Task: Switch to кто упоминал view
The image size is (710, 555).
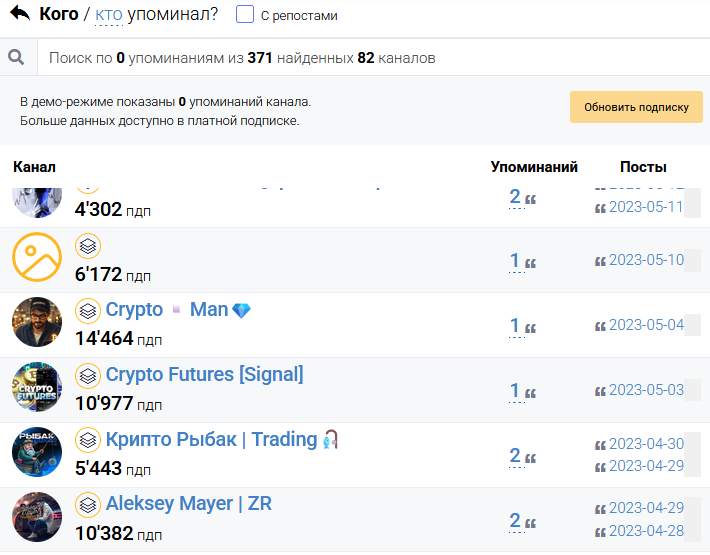Action: coord(109,14)
